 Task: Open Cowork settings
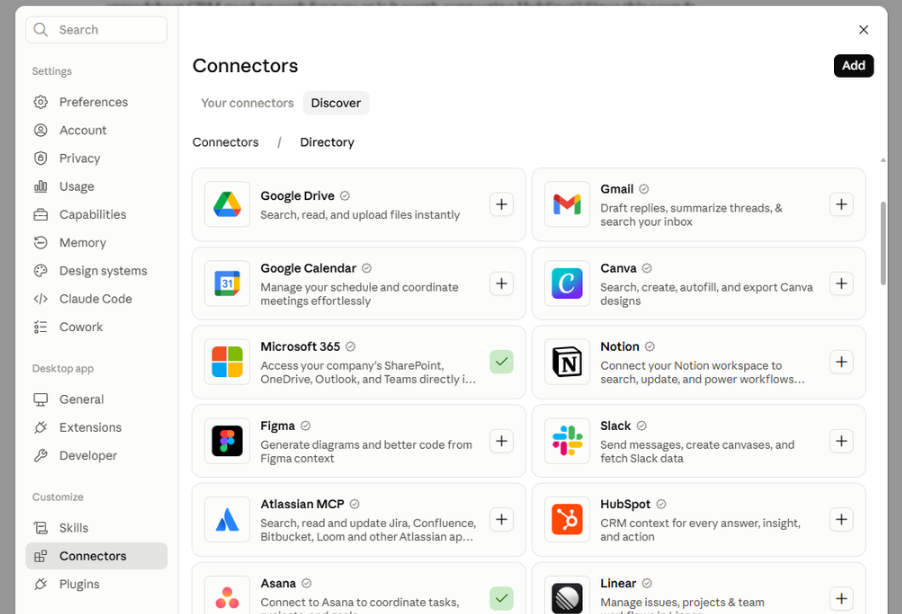point(96,327)
